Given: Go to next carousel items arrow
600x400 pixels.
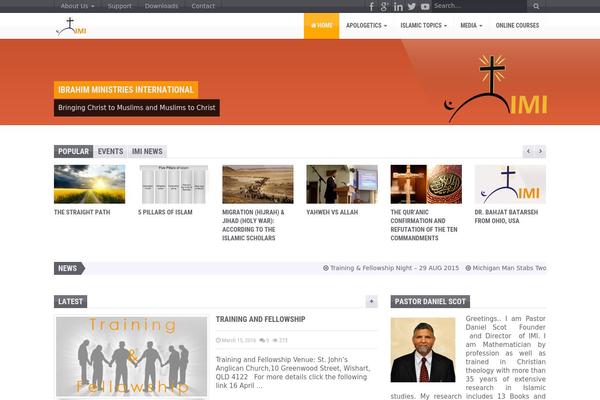Looking at the screenshot, I should point(540,151).
